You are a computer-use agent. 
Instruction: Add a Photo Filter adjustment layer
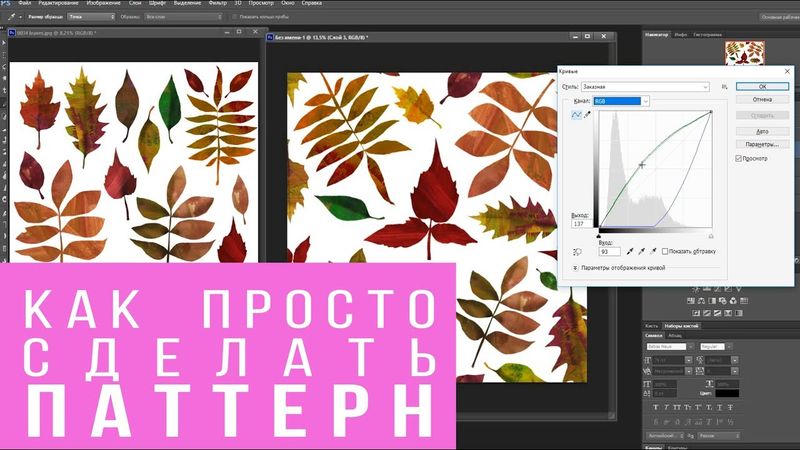coord(723,301)
